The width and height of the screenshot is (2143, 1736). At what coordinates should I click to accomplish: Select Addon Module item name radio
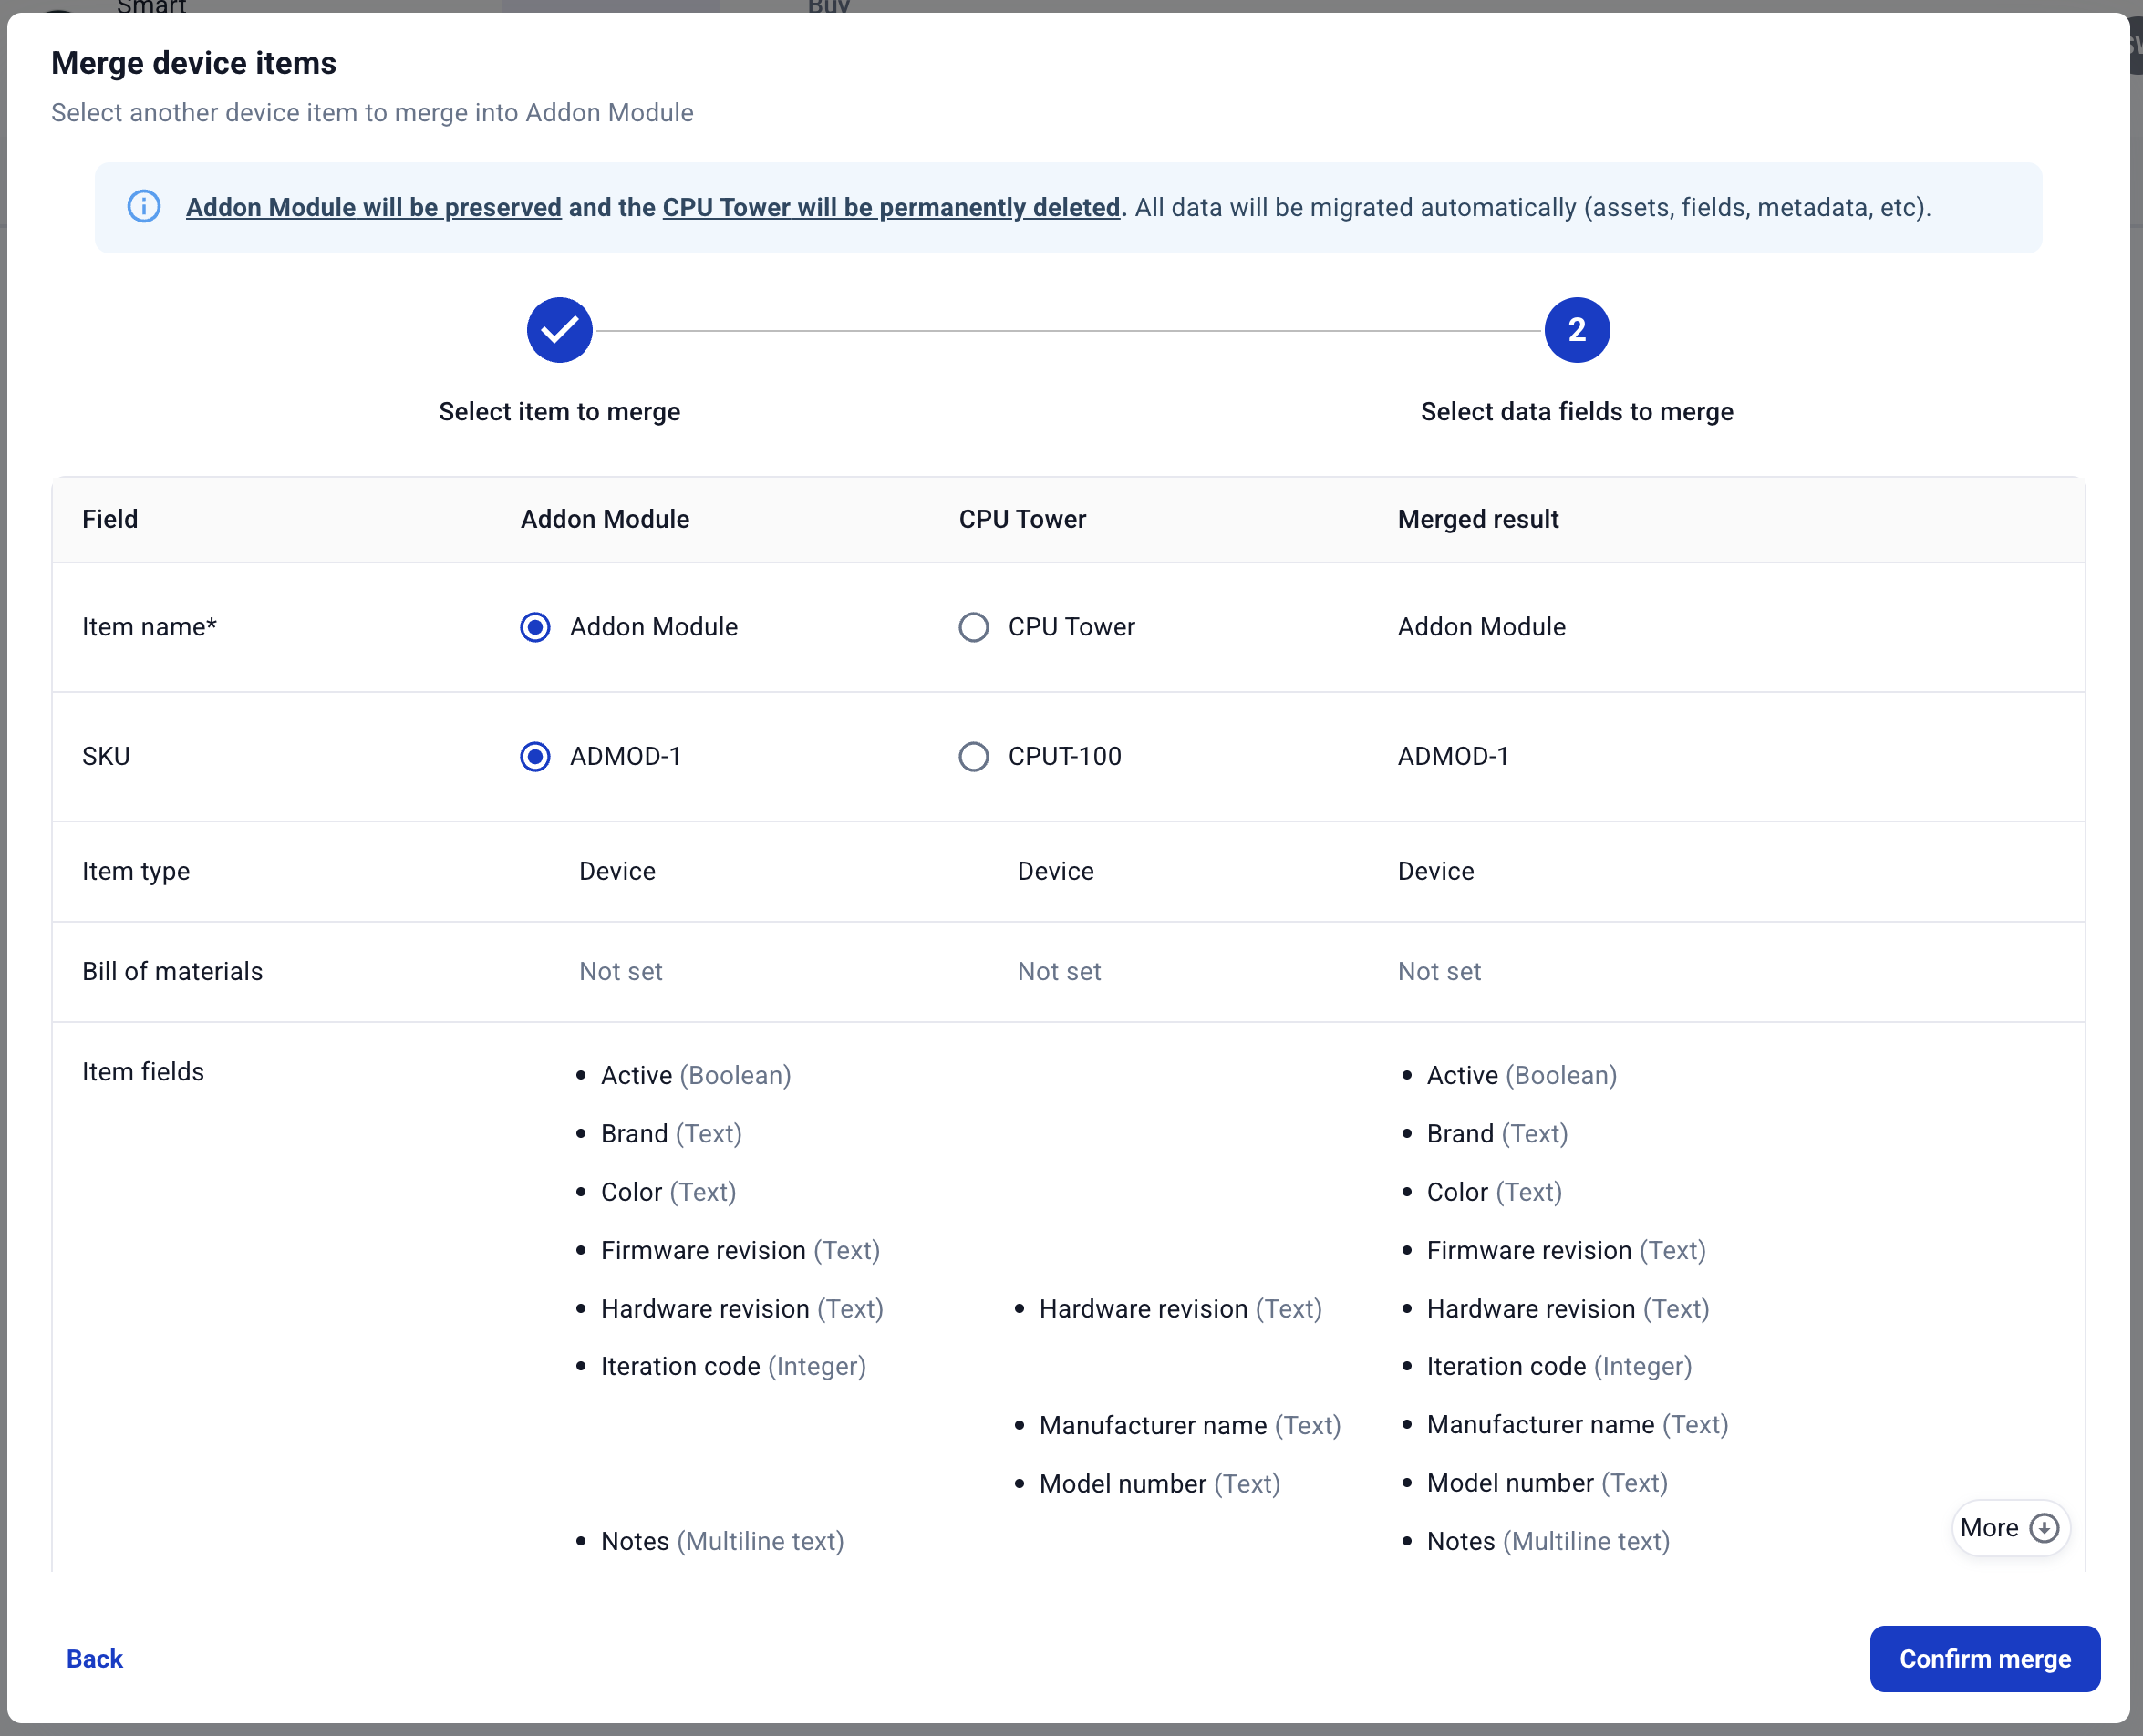coord(535,627)
